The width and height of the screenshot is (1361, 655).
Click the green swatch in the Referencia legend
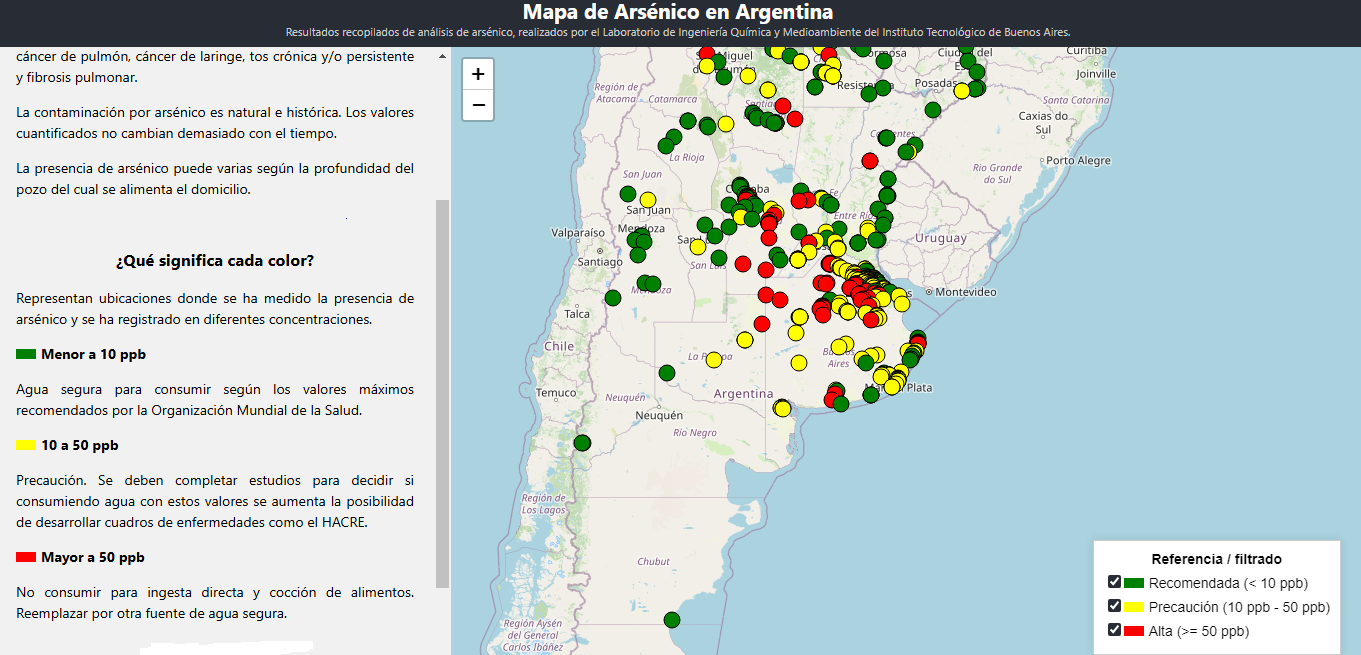pyautogui.click(x=1133, y=583)
